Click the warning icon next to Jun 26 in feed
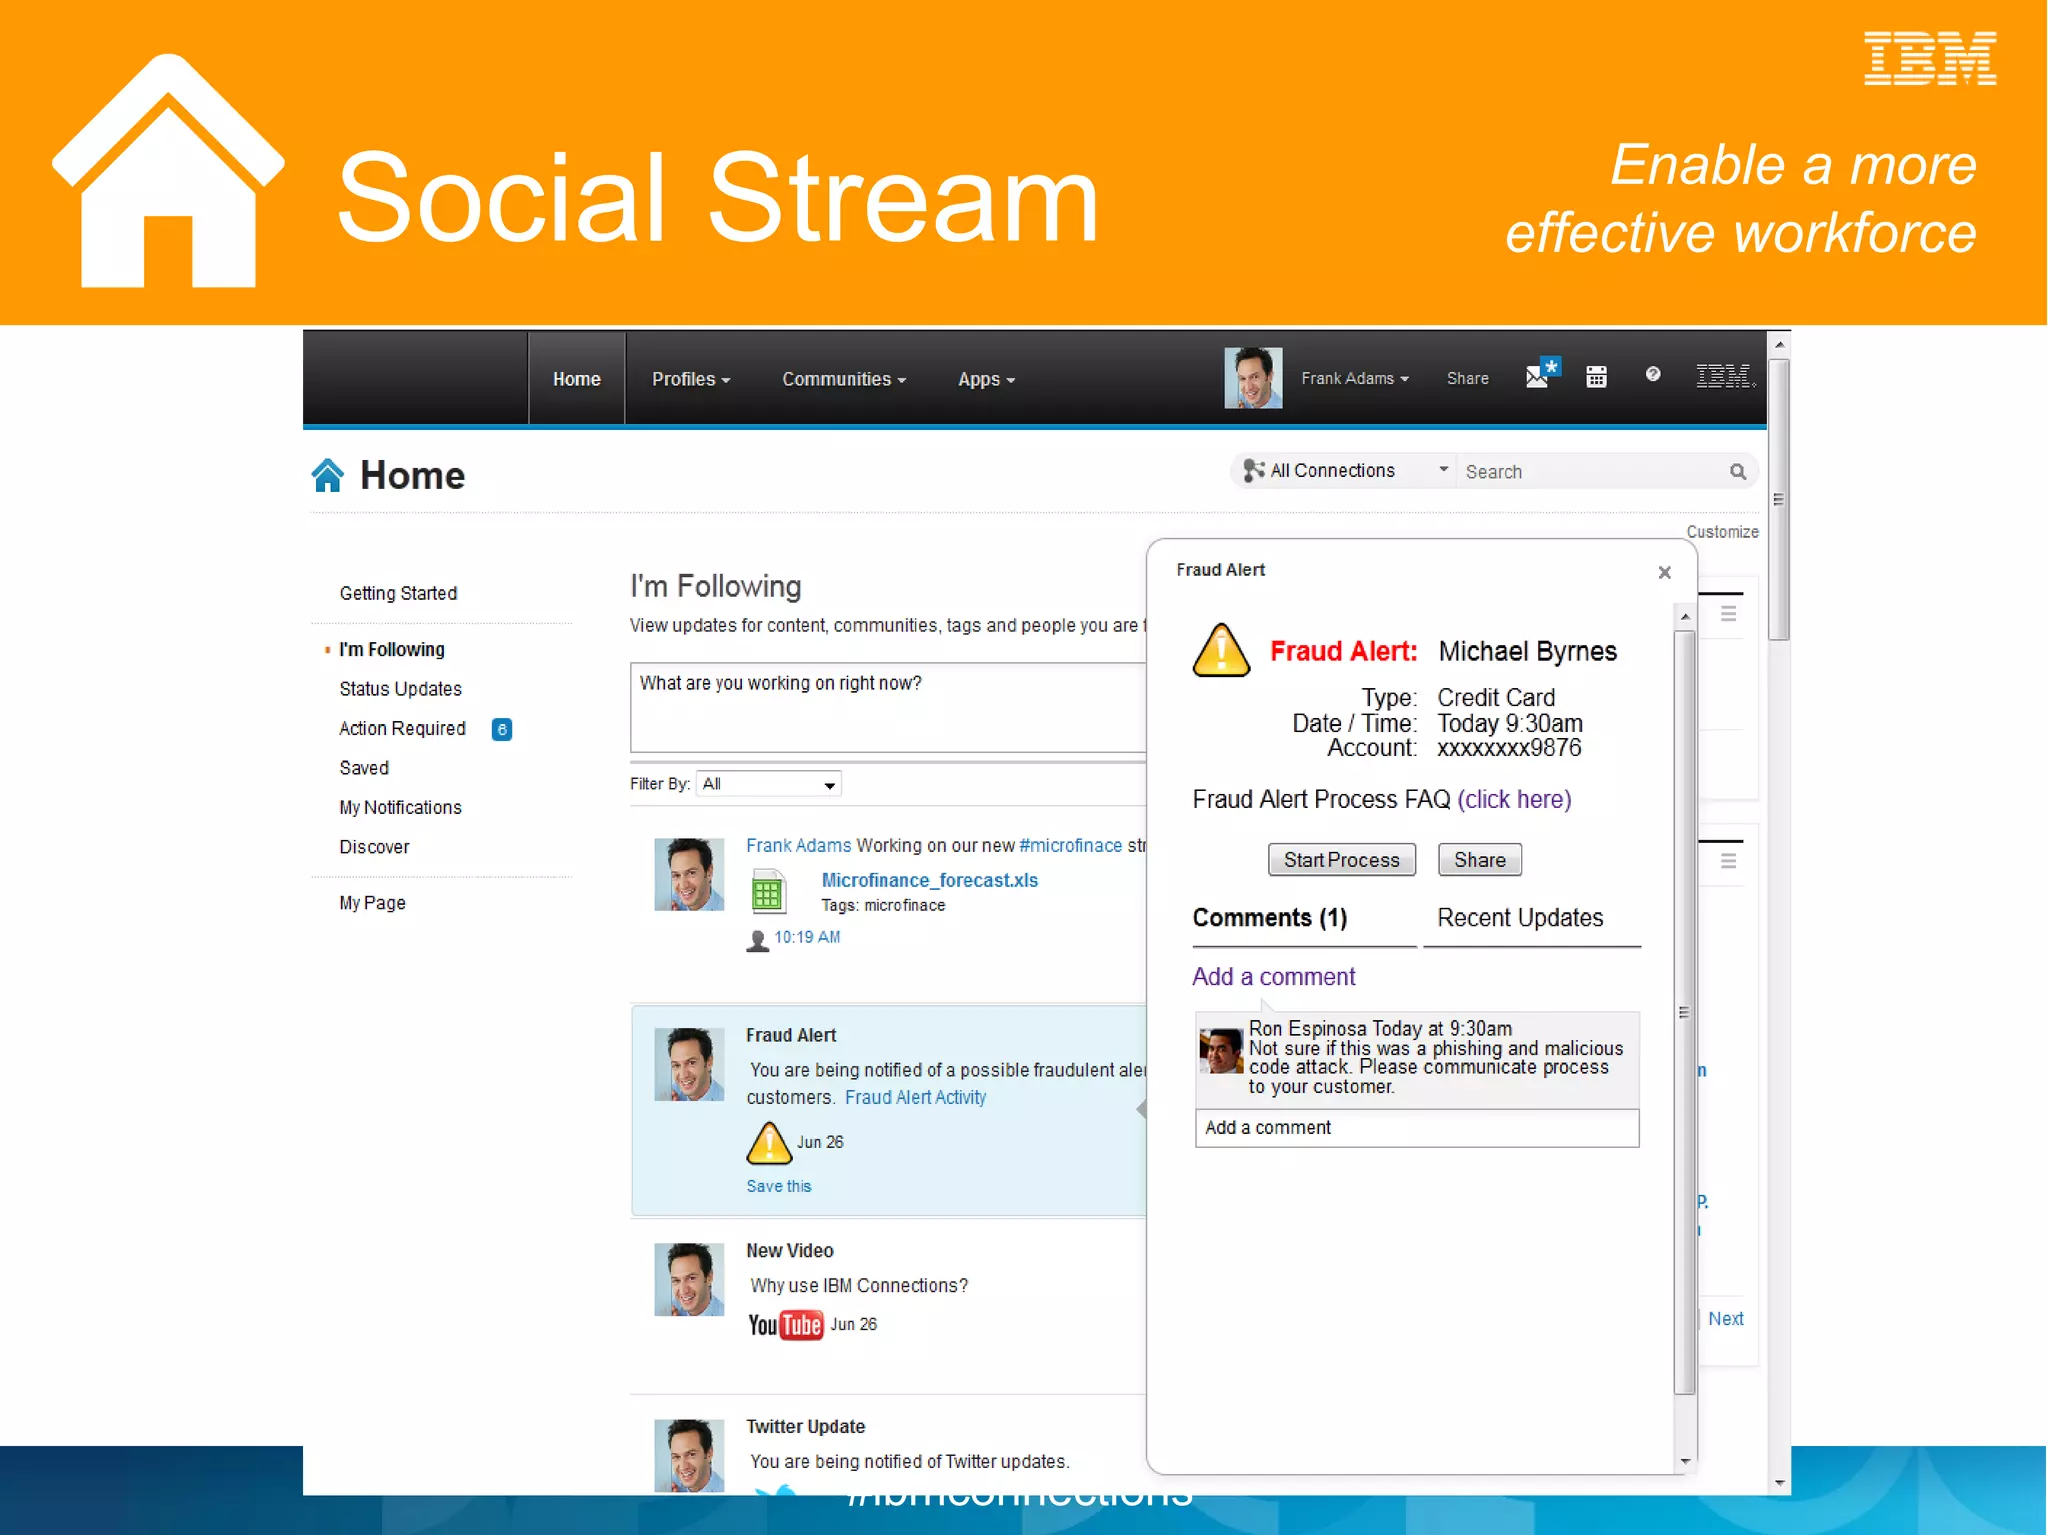Screen dimensions: 2048x1535 [x=769, y=1143]
